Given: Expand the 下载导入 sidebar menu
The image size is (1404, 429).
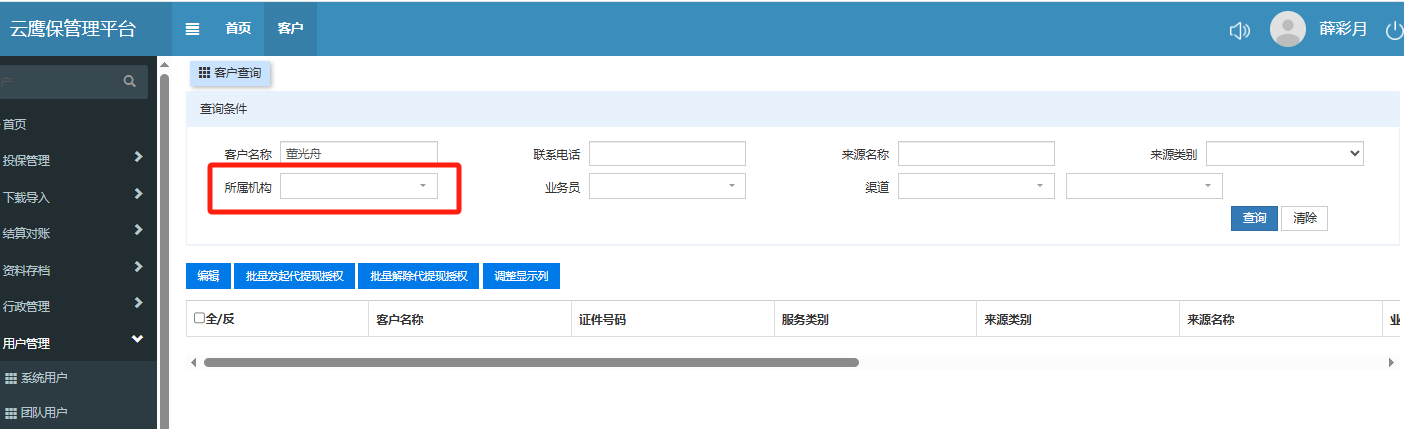Looking at the screenshot, I should tap(78, 197).
